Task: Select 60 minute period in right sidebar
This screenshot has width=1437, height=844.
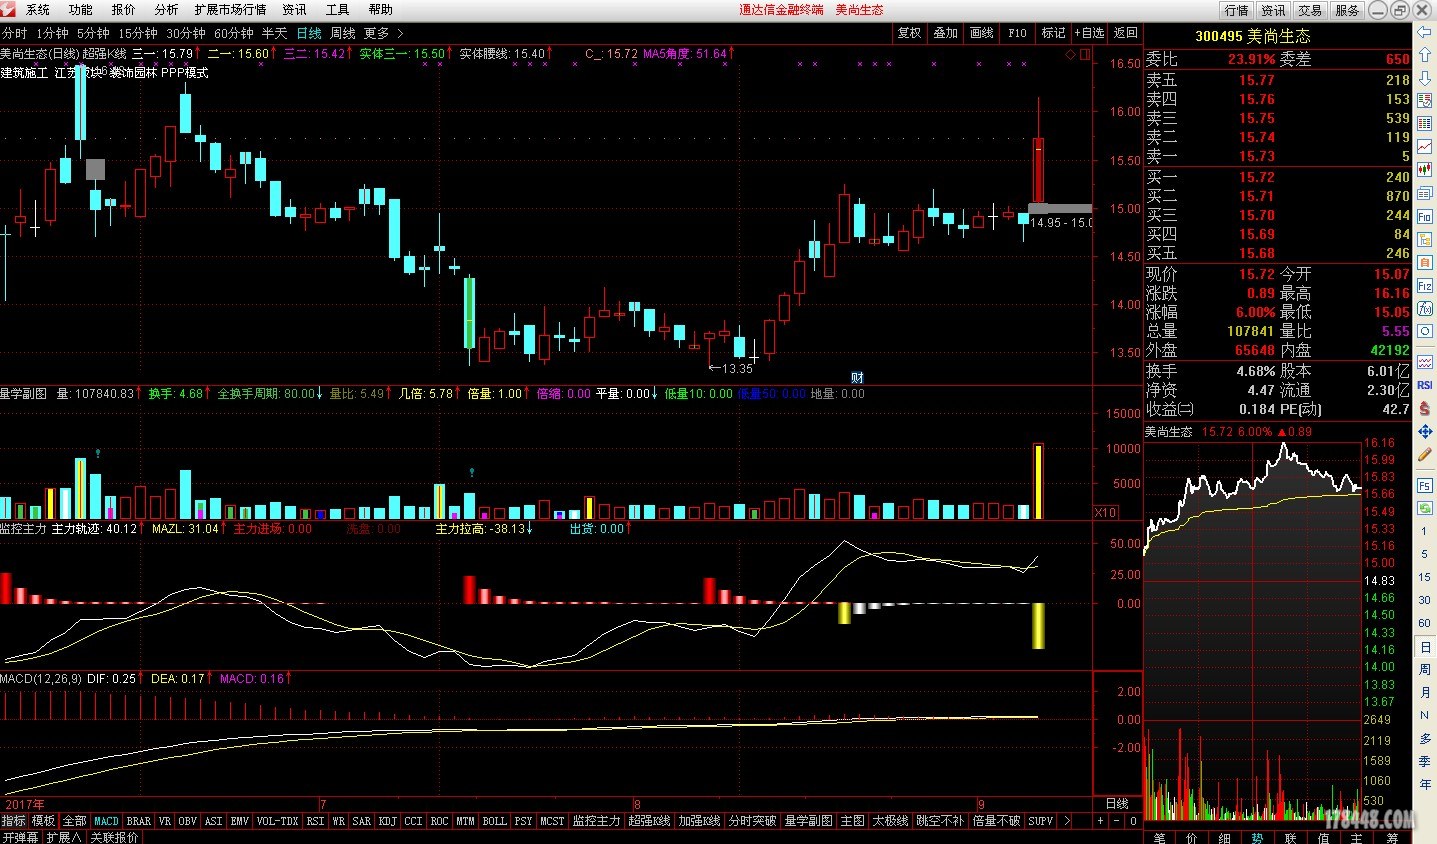Action: (1425, 623)
